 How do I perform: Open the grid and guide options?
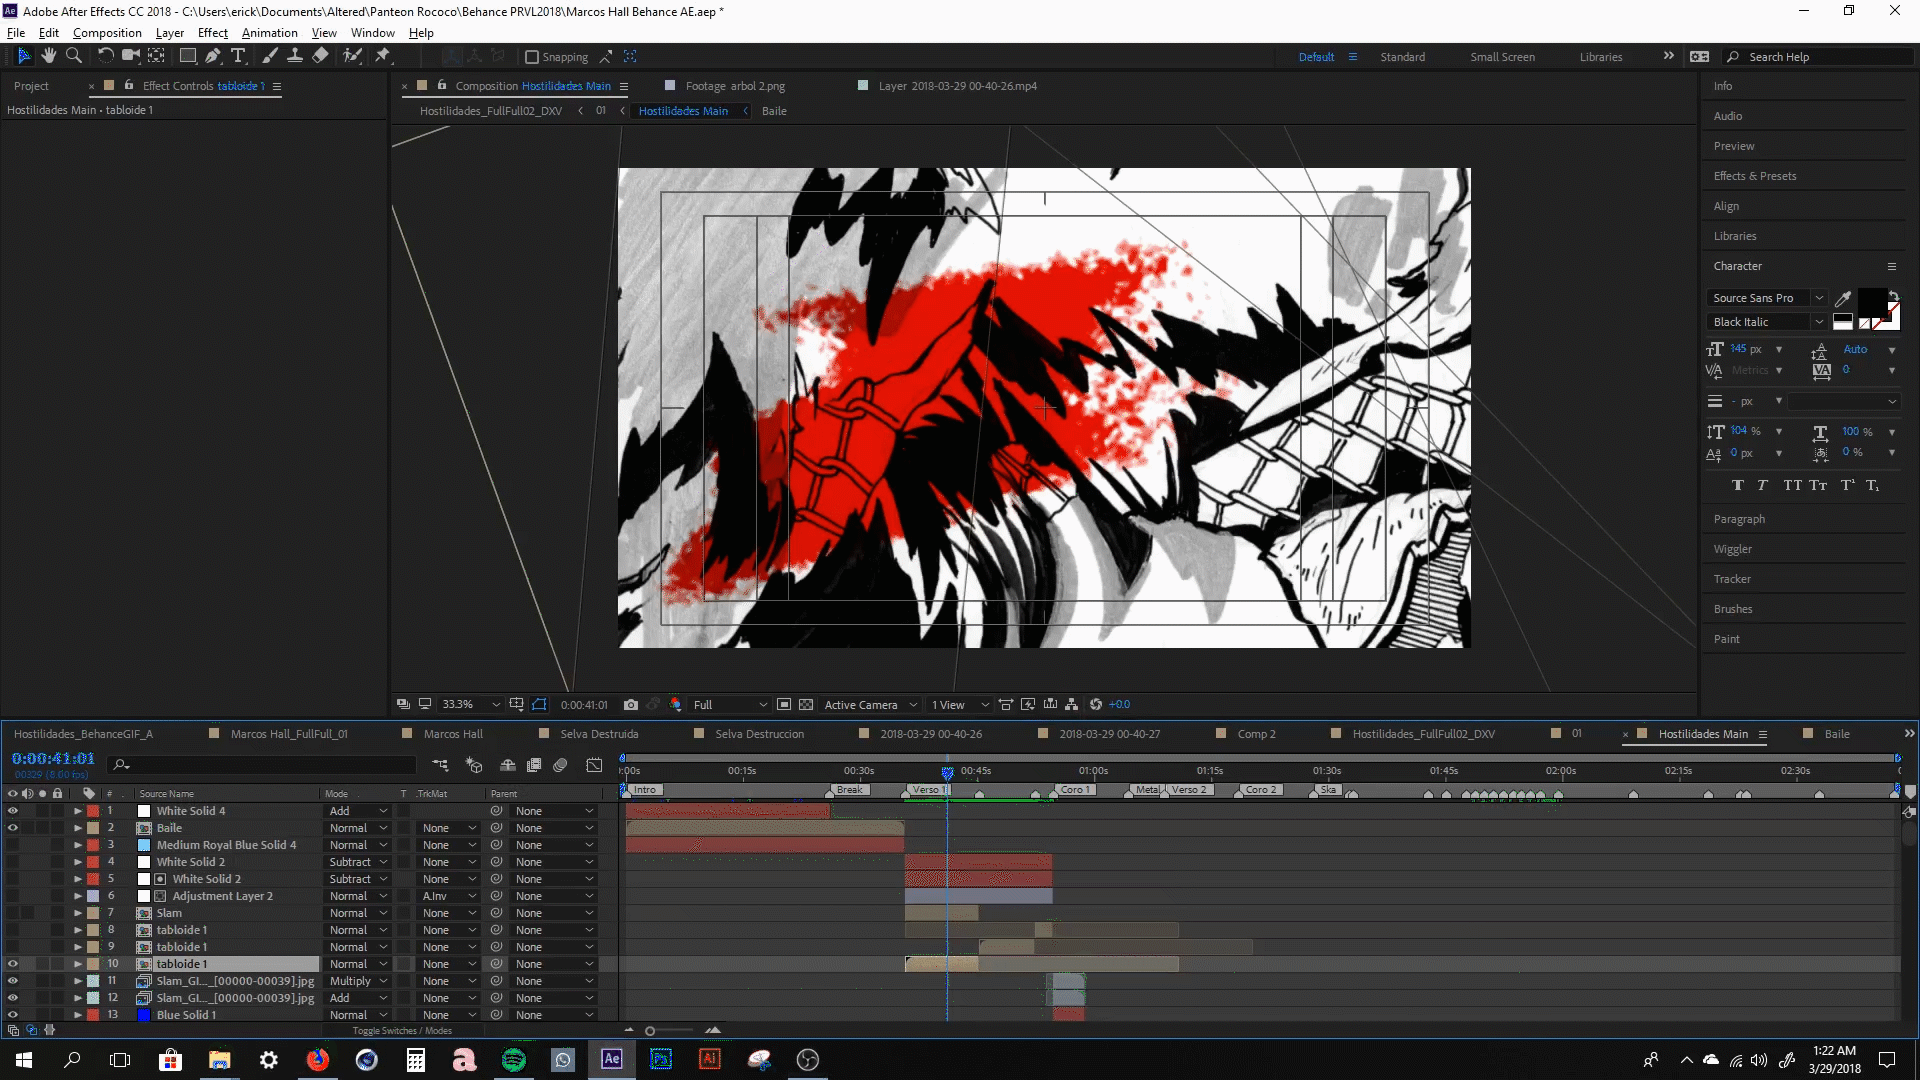coord(517,705)
